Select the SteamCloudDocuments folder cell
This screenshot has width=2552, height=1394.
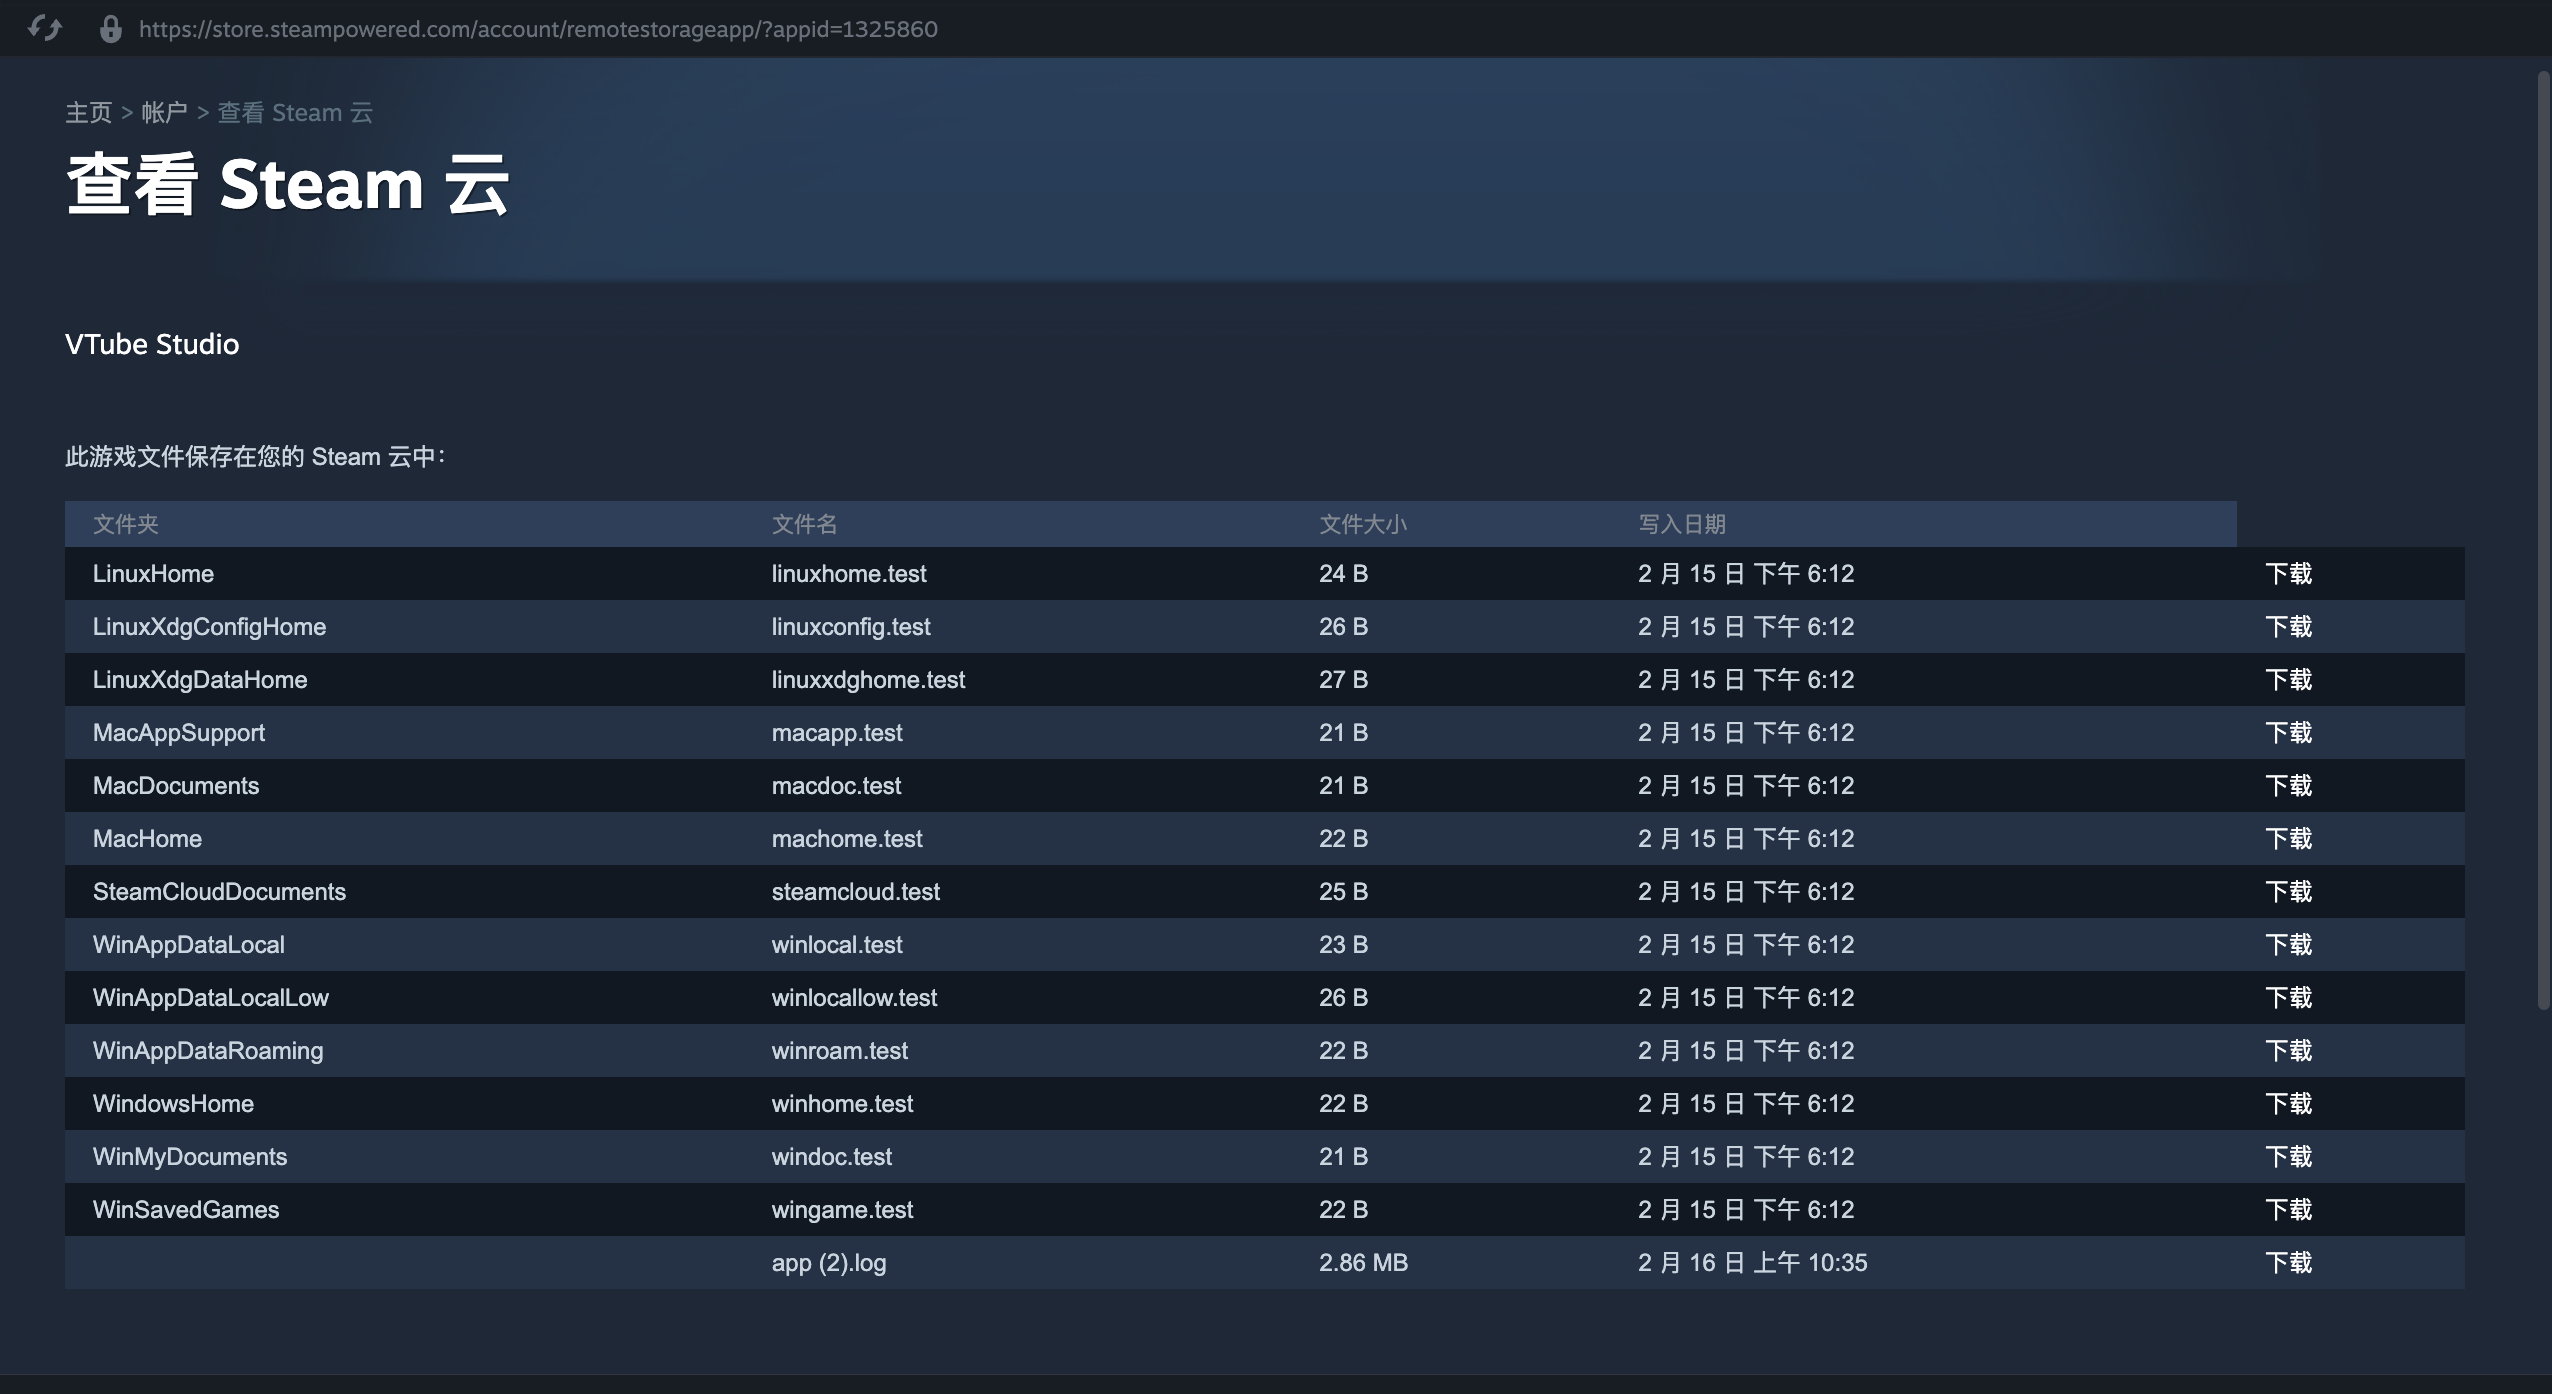tap(219, 892)
